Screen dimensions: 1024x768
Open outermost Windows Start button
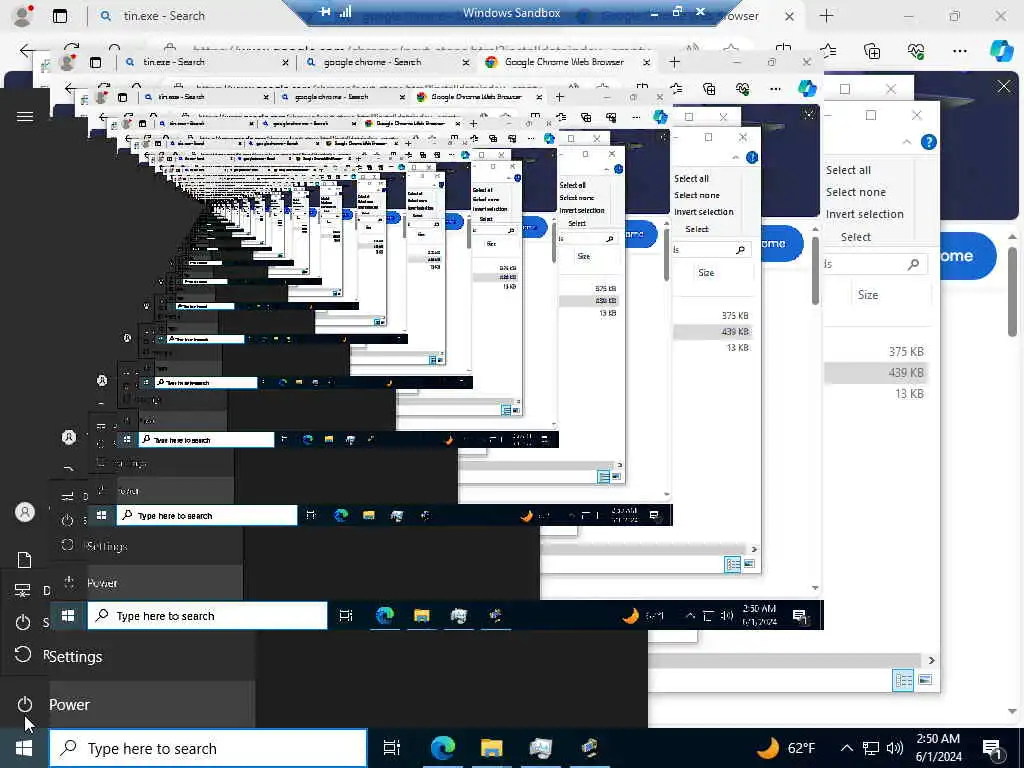tap(24, 748)
